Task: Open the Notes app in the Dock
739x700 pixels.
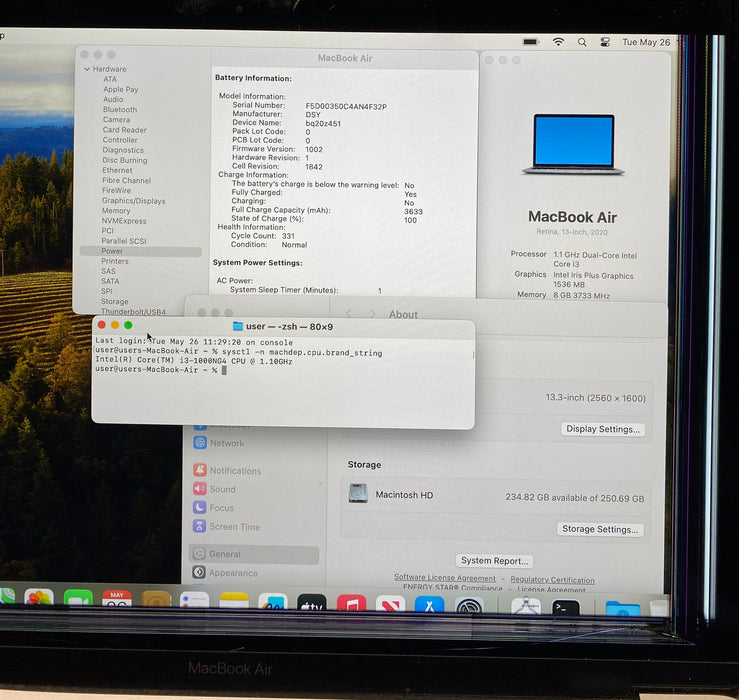Action: click(234, 601)
